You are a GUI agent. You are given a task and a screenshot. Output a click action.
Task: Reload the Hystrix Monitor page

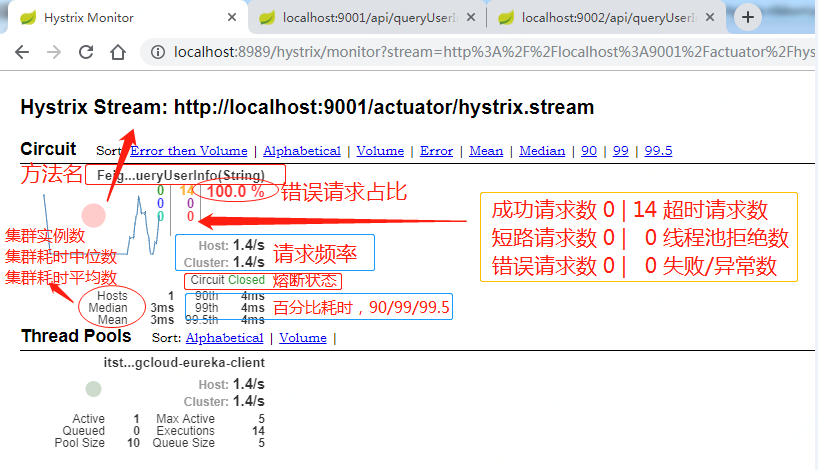point(86,52)
